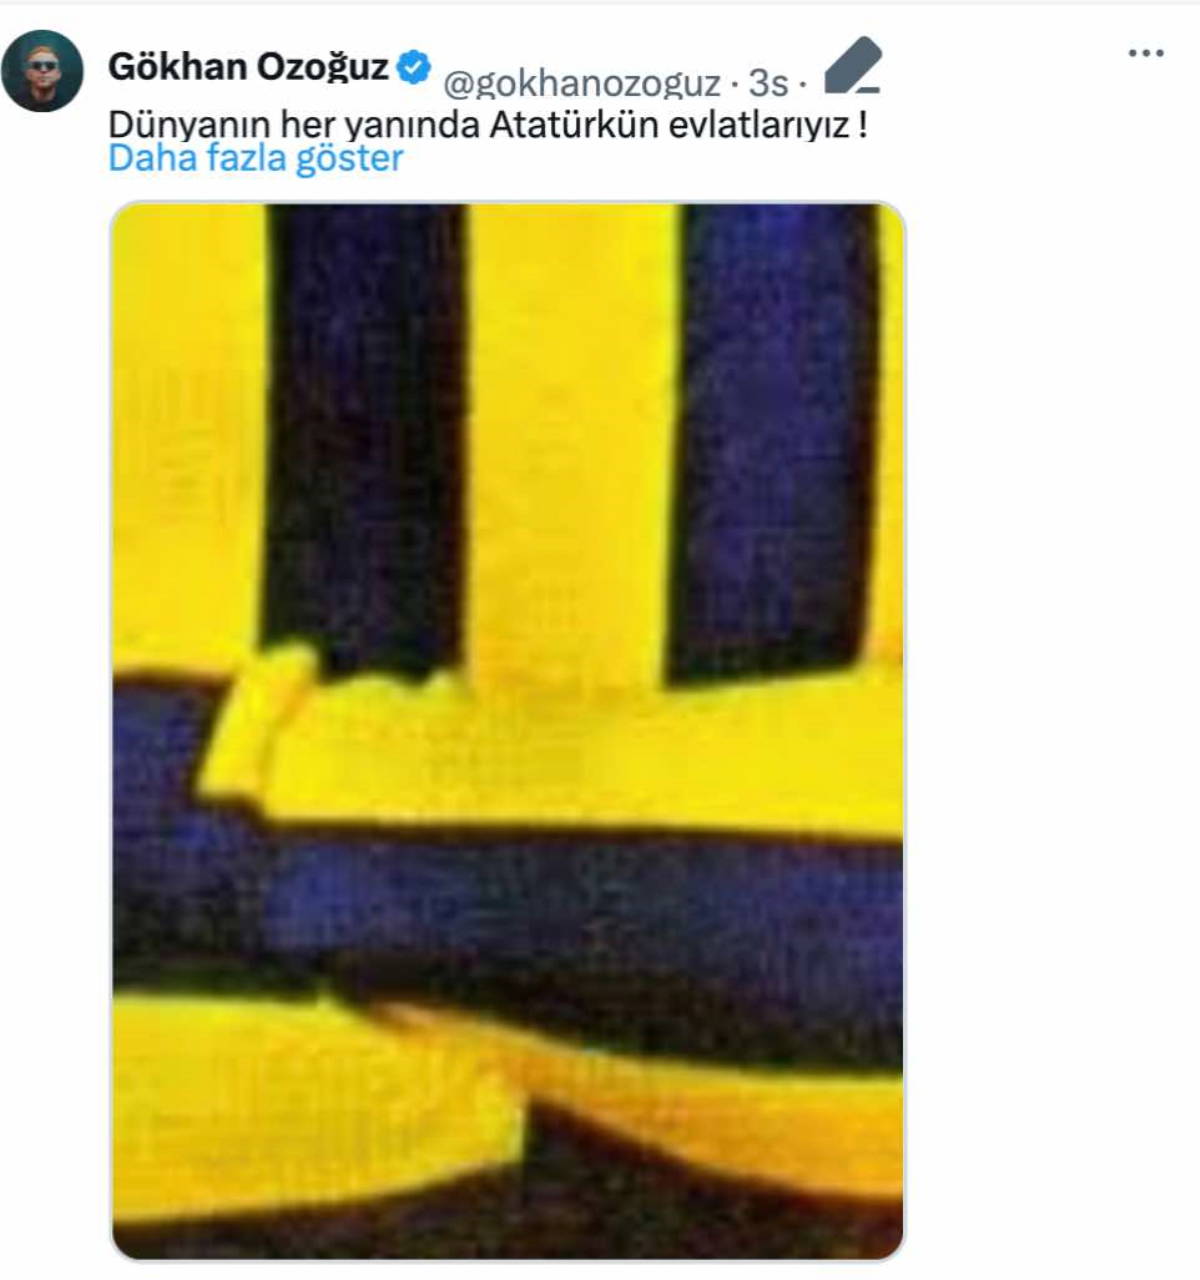Click the edit pencil icon beside the timestamp
The image size is (1200, 1280).
(x=853, y=67)
